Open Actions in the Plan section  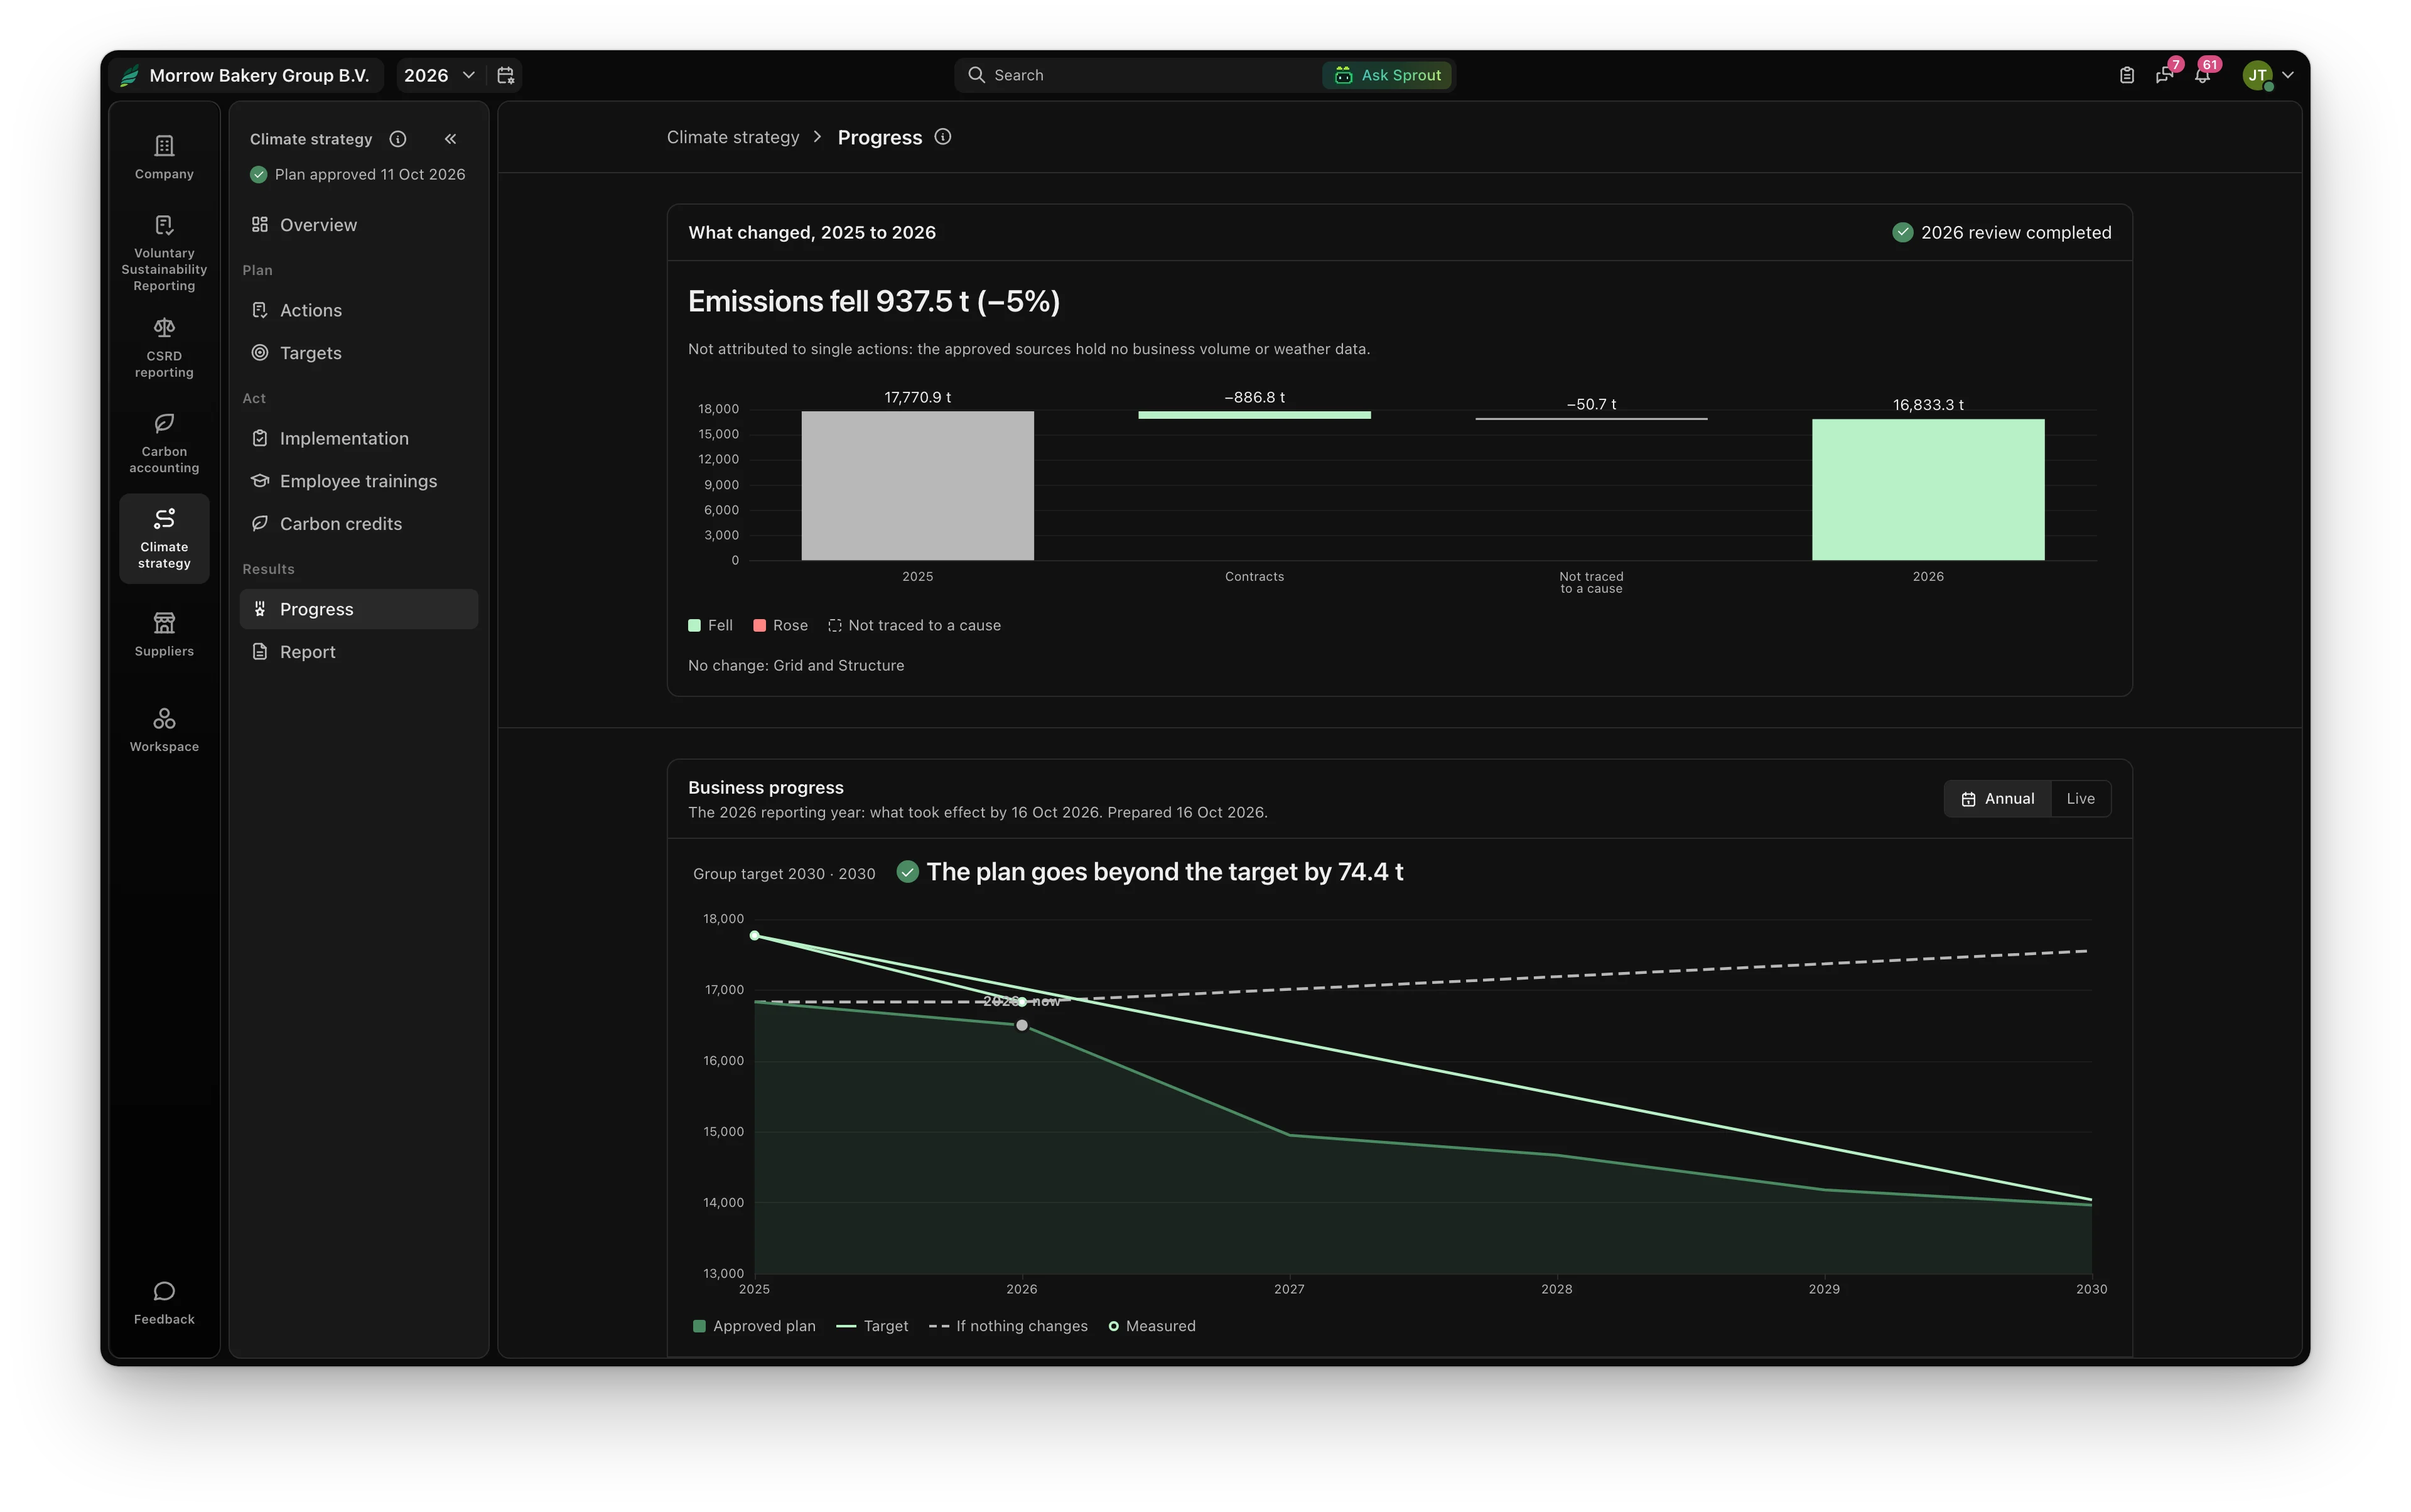coord(359,310)
